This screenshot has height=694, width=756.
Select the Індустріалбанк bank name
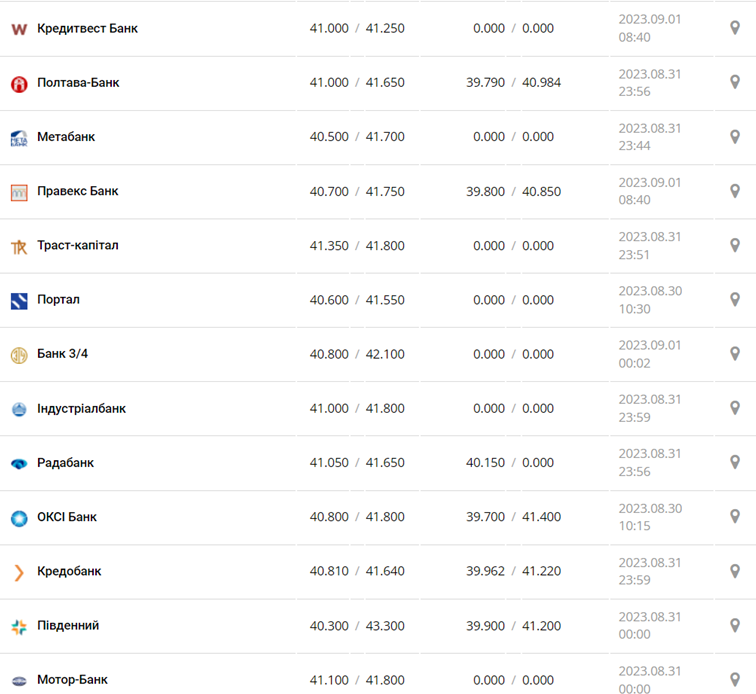click(81, 408)
